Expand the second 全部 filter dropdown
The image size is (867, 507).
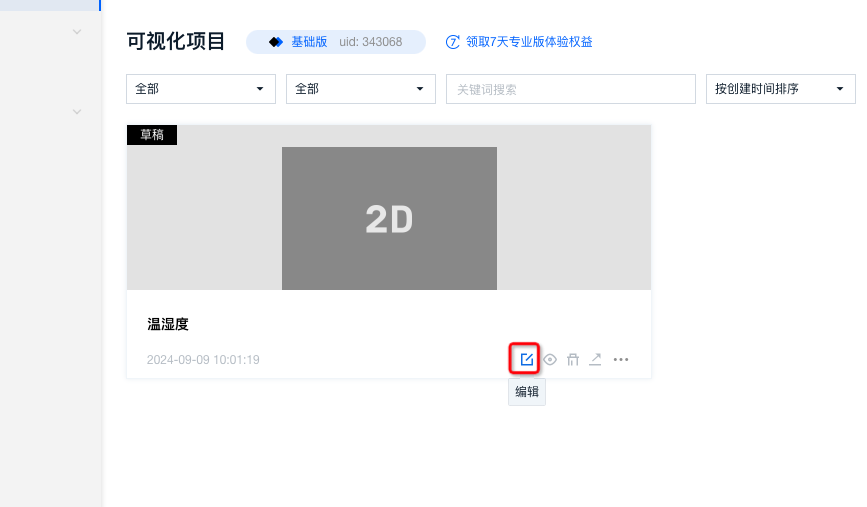click(361, 89)
